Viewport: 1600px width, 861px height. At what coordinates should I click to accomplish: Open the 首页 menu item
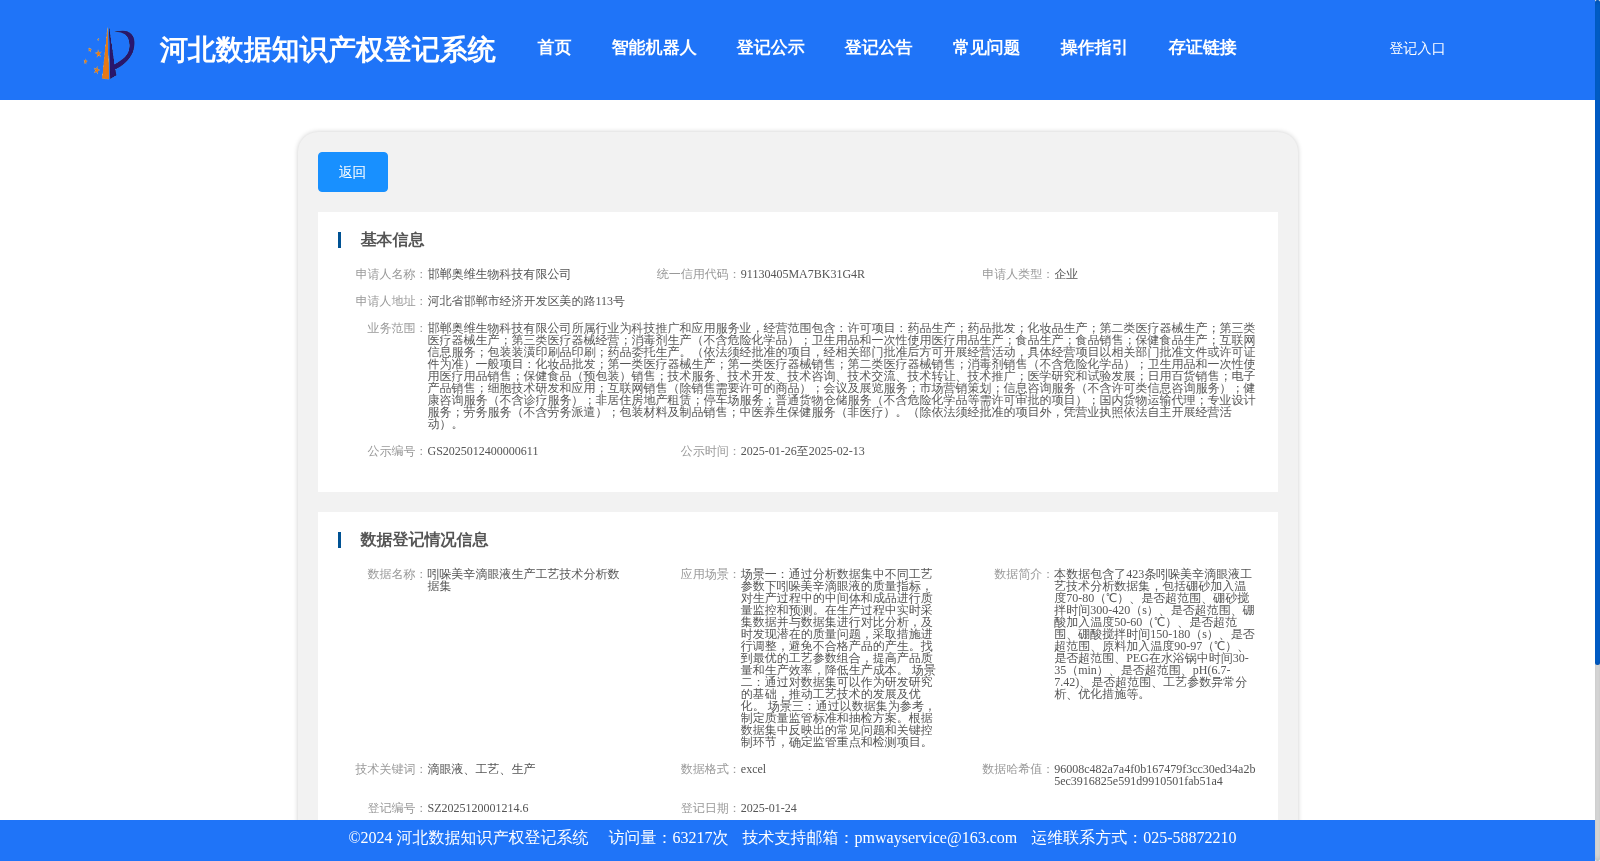[x=554, y=48]
